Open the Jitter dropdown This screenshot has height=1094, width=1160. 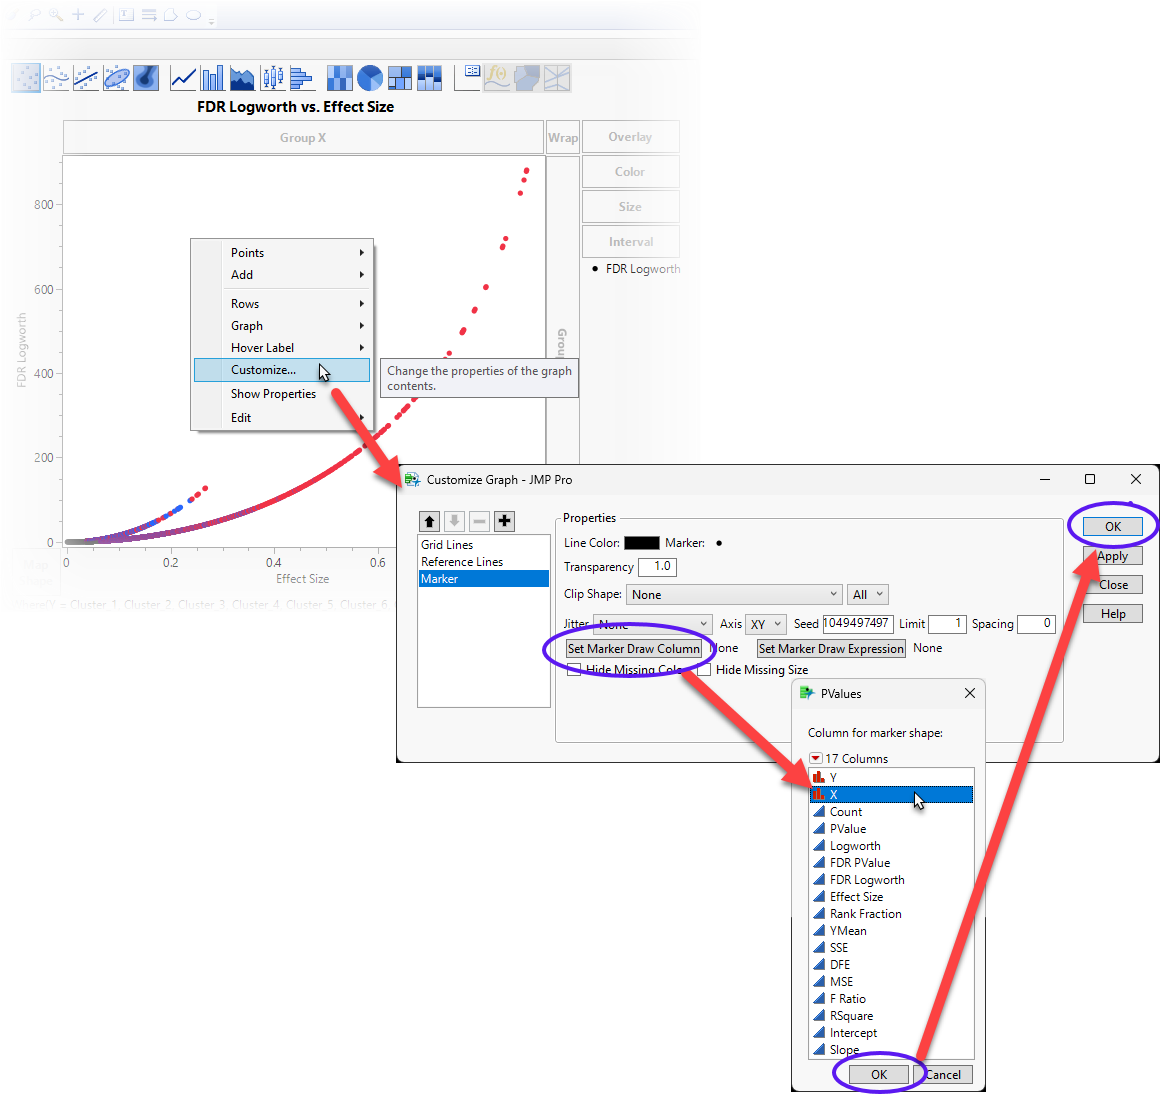[652, 624]
